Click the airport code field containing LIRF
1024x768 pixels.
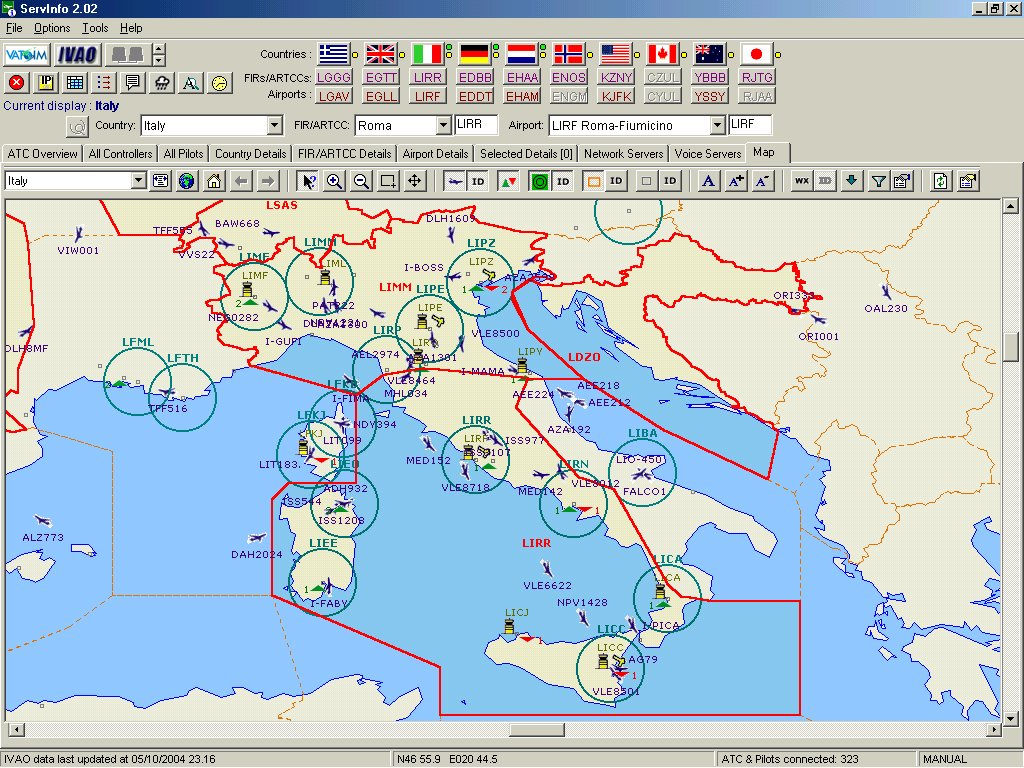(x=750, y=124)
